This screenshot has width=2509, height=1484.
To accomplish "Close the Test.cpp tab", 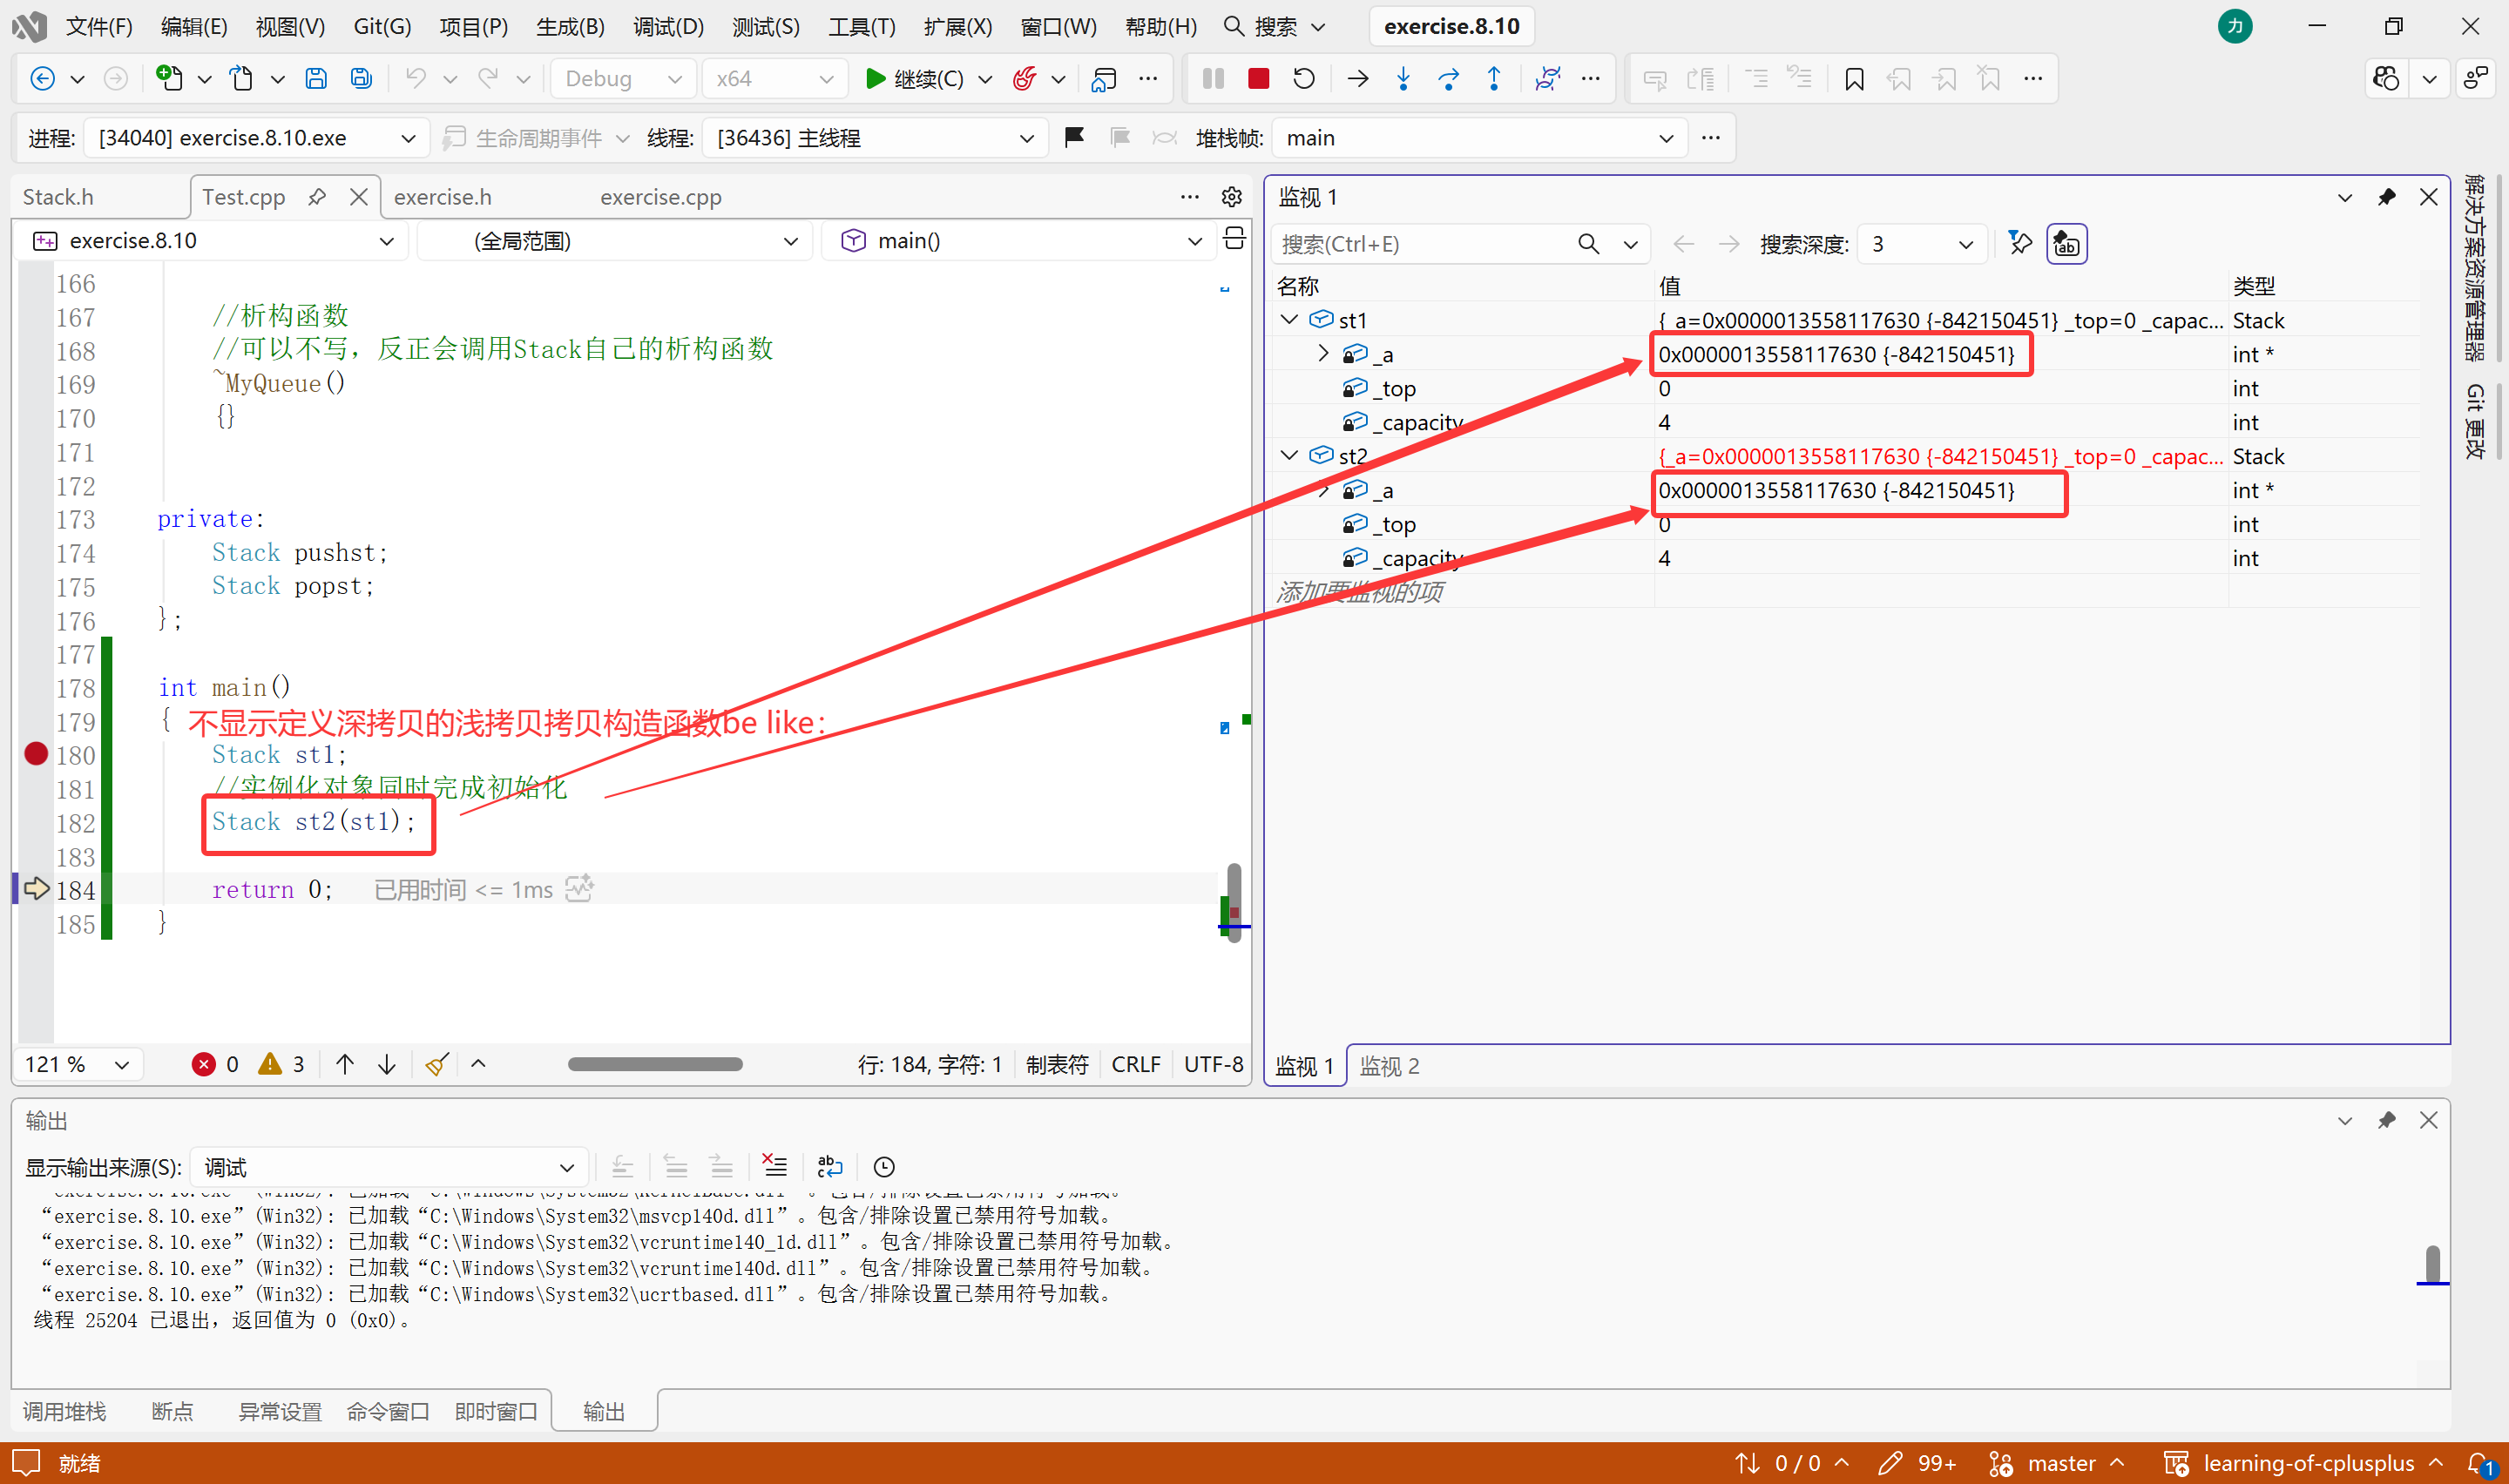I will pyautogui.click(x=359, y=197).
